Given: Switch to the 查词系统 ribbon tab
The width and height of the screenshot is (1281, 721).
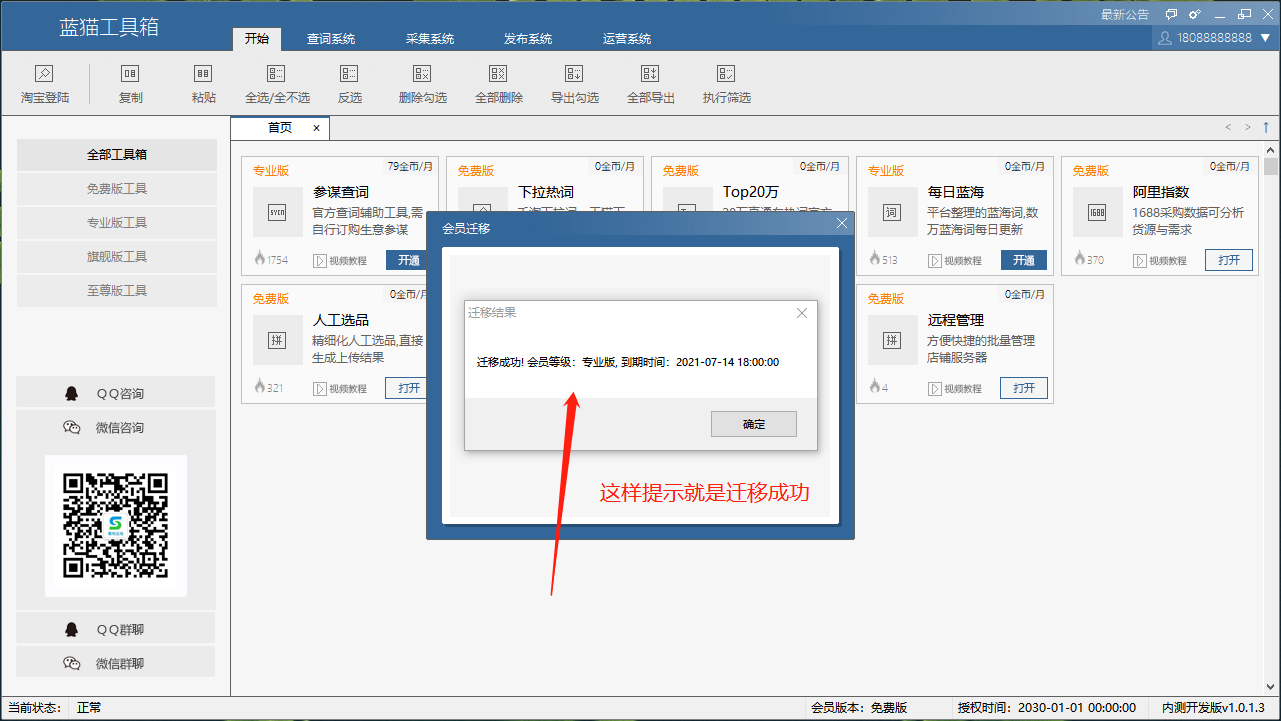Looking at the screenshot, I should pyautogui.click(x=331, y=39).
